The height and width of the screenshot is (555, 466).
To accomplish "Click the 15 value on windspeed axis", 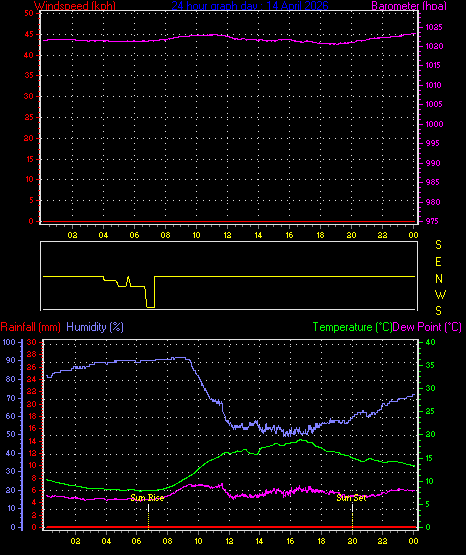I will [29, 159].
